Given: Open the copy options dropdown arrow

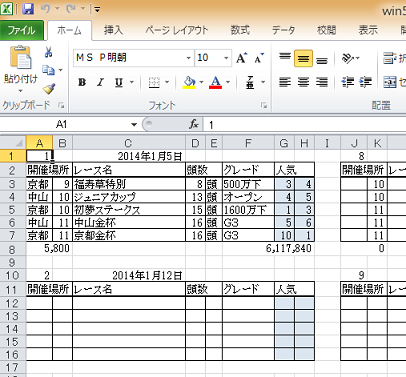Looking at the screenshot, I should click(61, 70).
